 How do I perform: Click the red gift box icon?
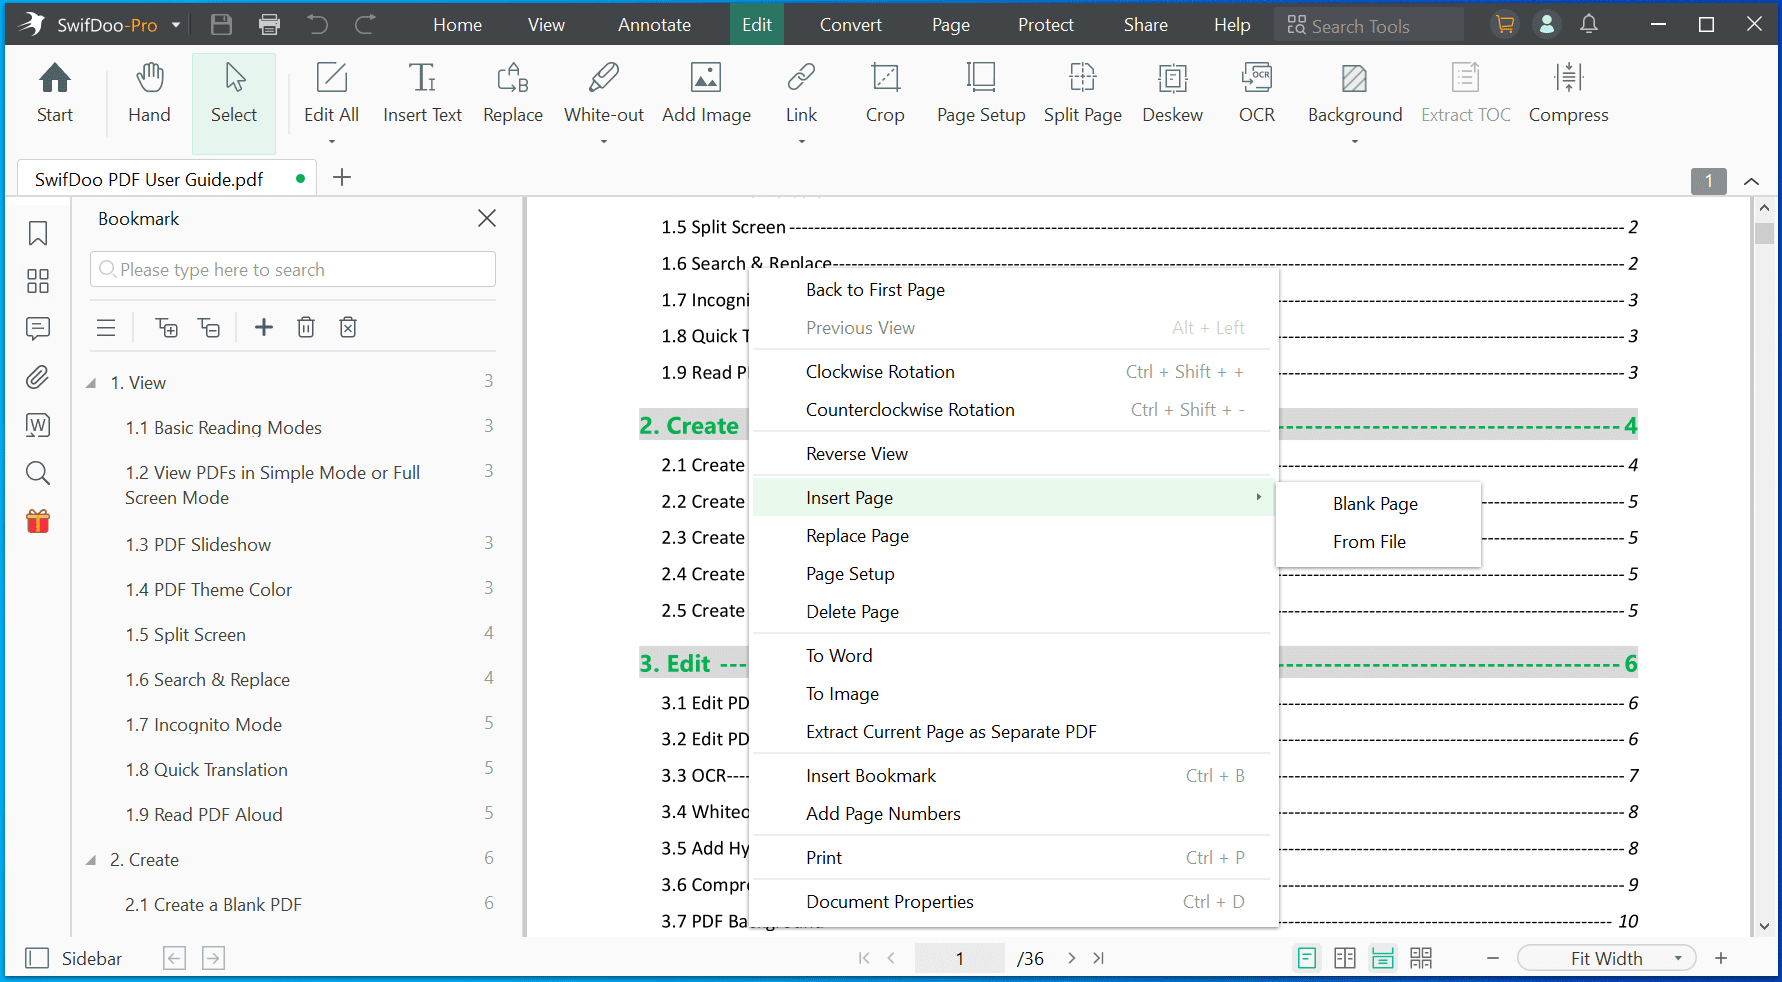tap(38, 521)
